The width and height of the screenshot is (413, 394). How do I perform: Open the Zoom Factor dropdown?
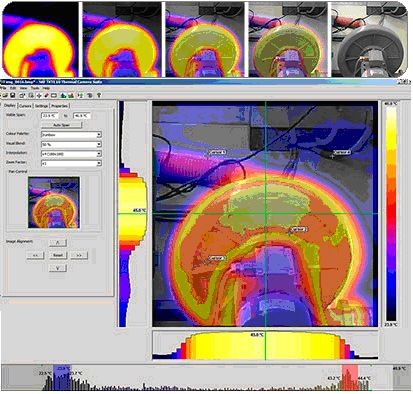pos(71,163)
